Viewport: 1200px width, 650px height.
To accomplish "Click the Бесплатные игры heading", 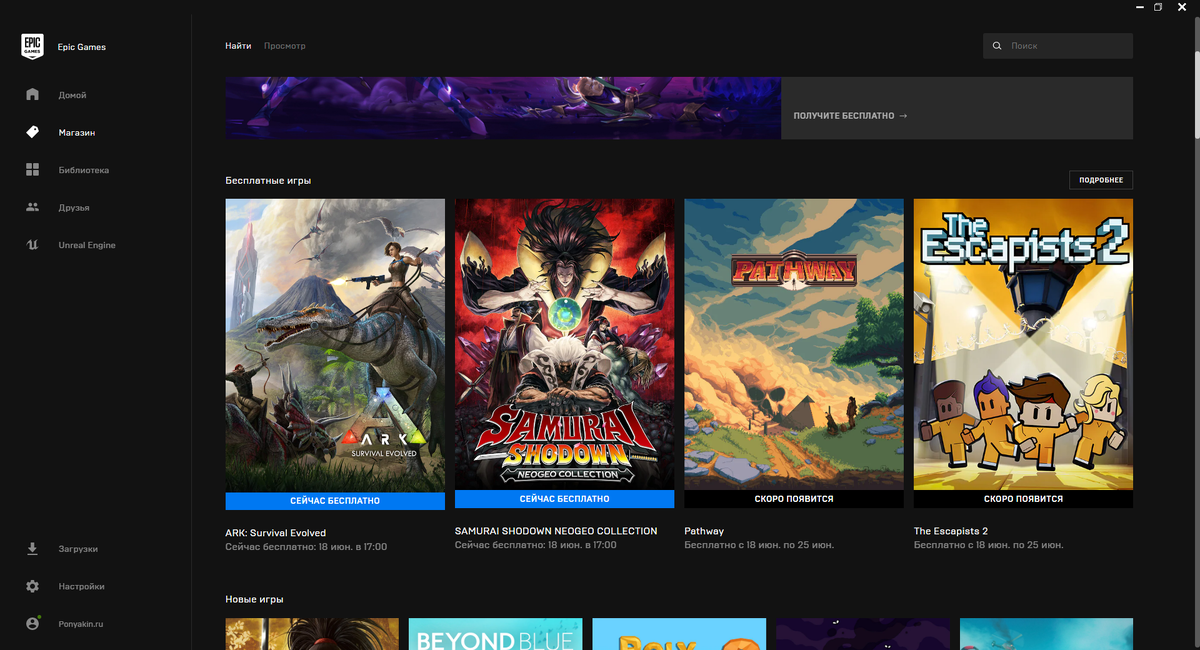I will tap(268, 181).
